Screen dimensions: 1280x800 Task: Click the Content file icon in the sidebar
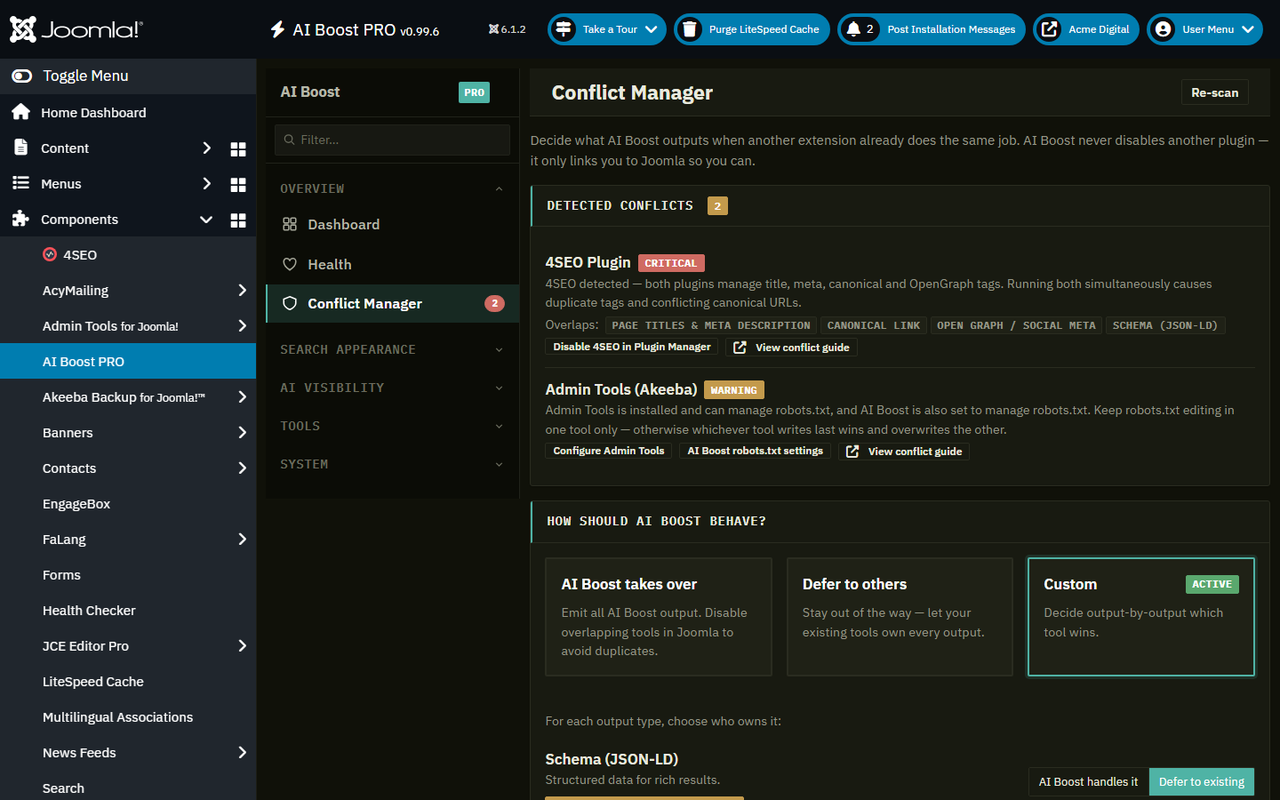tap(20, 148)
